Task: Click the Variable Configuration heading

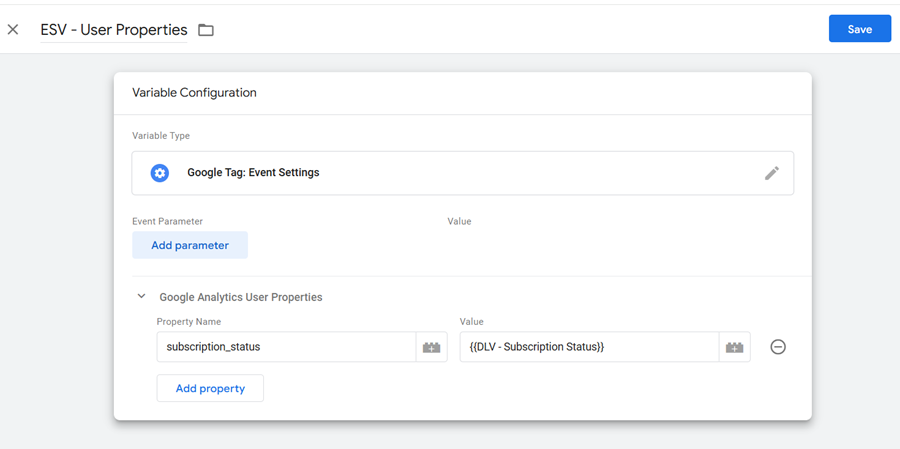Action: tap(194, 93)
